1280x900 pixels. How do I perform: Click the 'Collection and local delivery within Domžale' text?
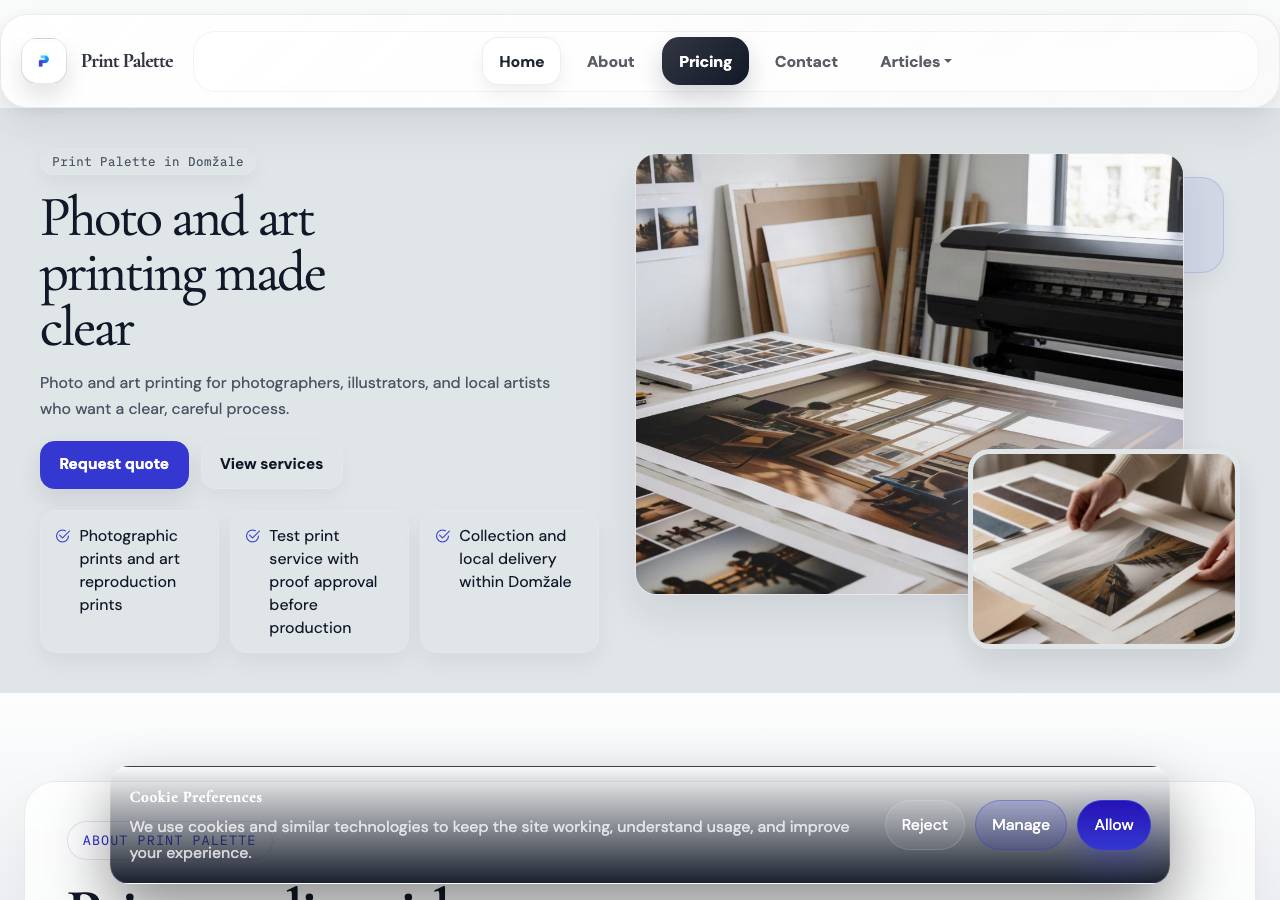(x=515, y=559)
